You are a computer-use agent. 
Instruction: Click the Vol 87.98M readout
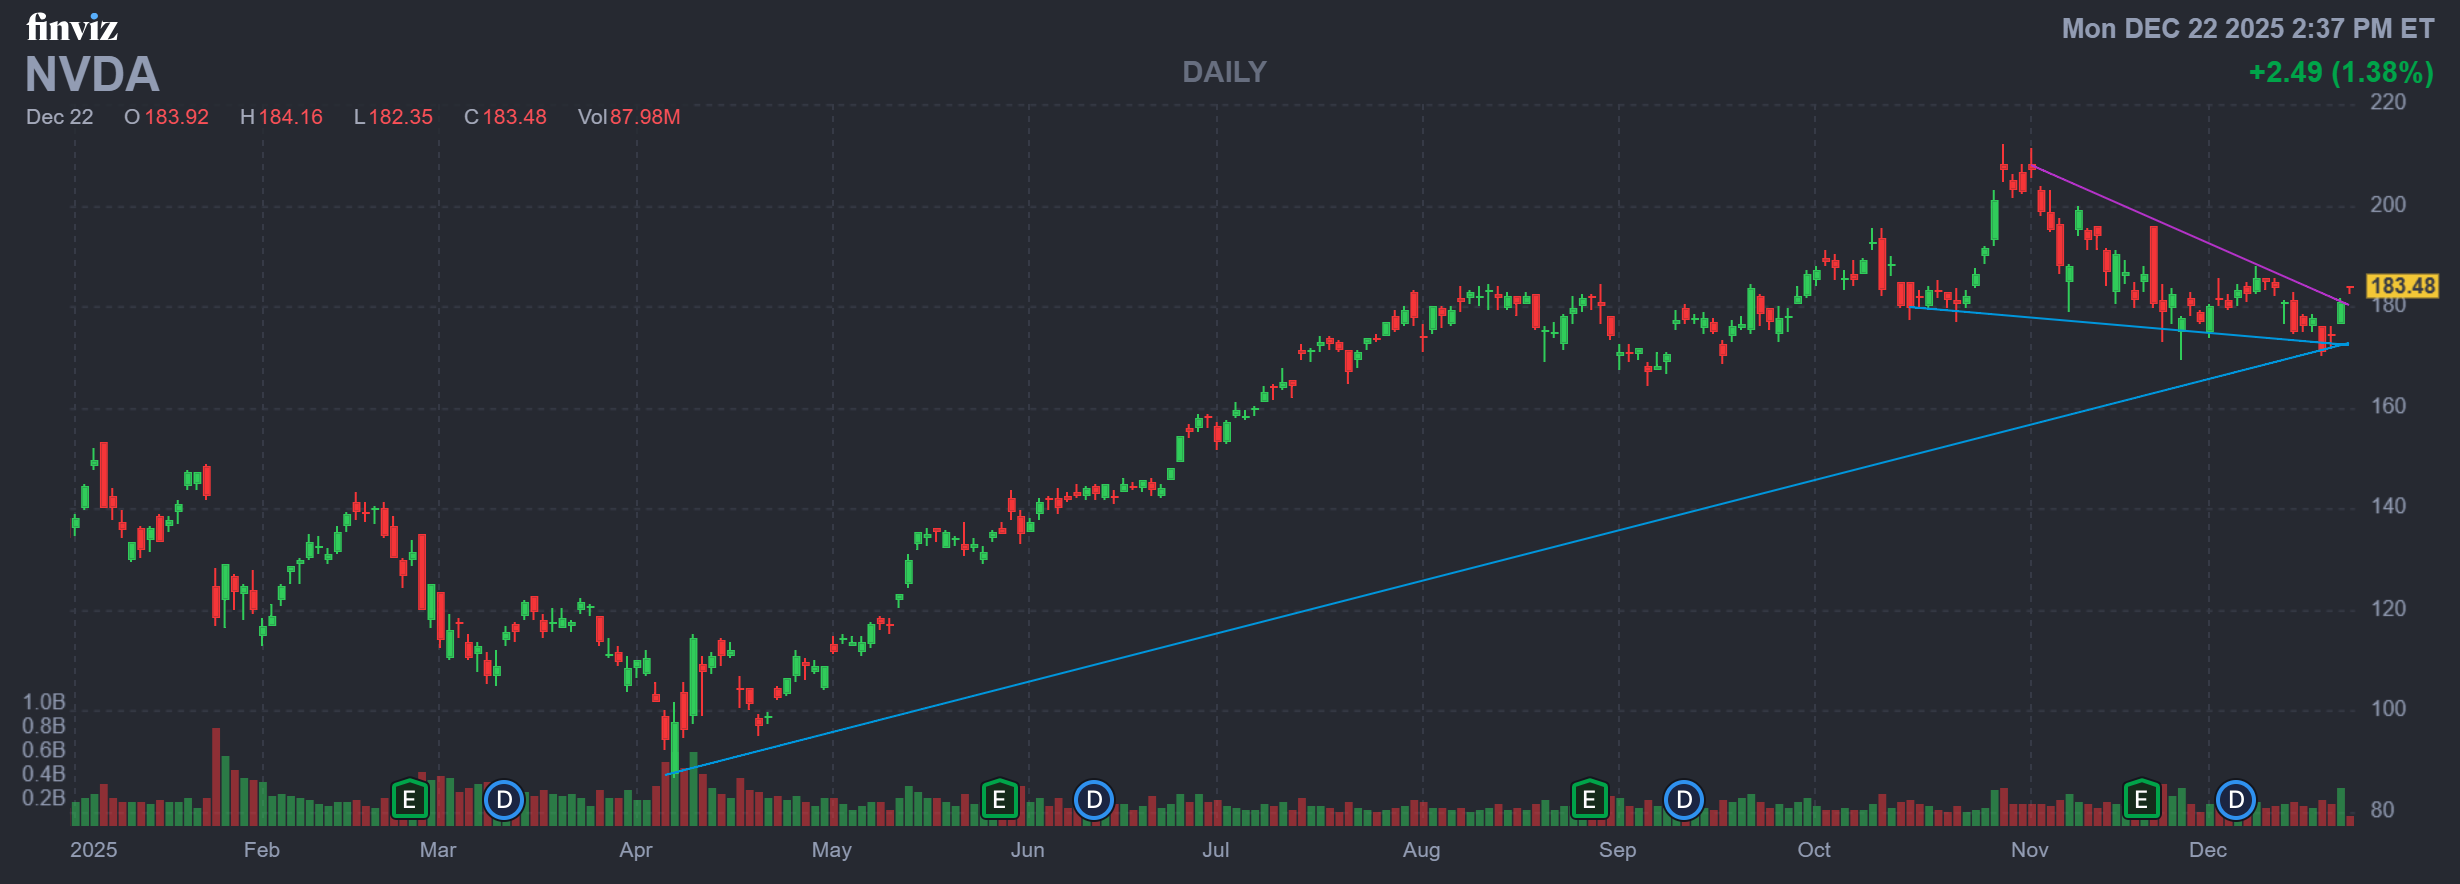click(x=628, y=117)
